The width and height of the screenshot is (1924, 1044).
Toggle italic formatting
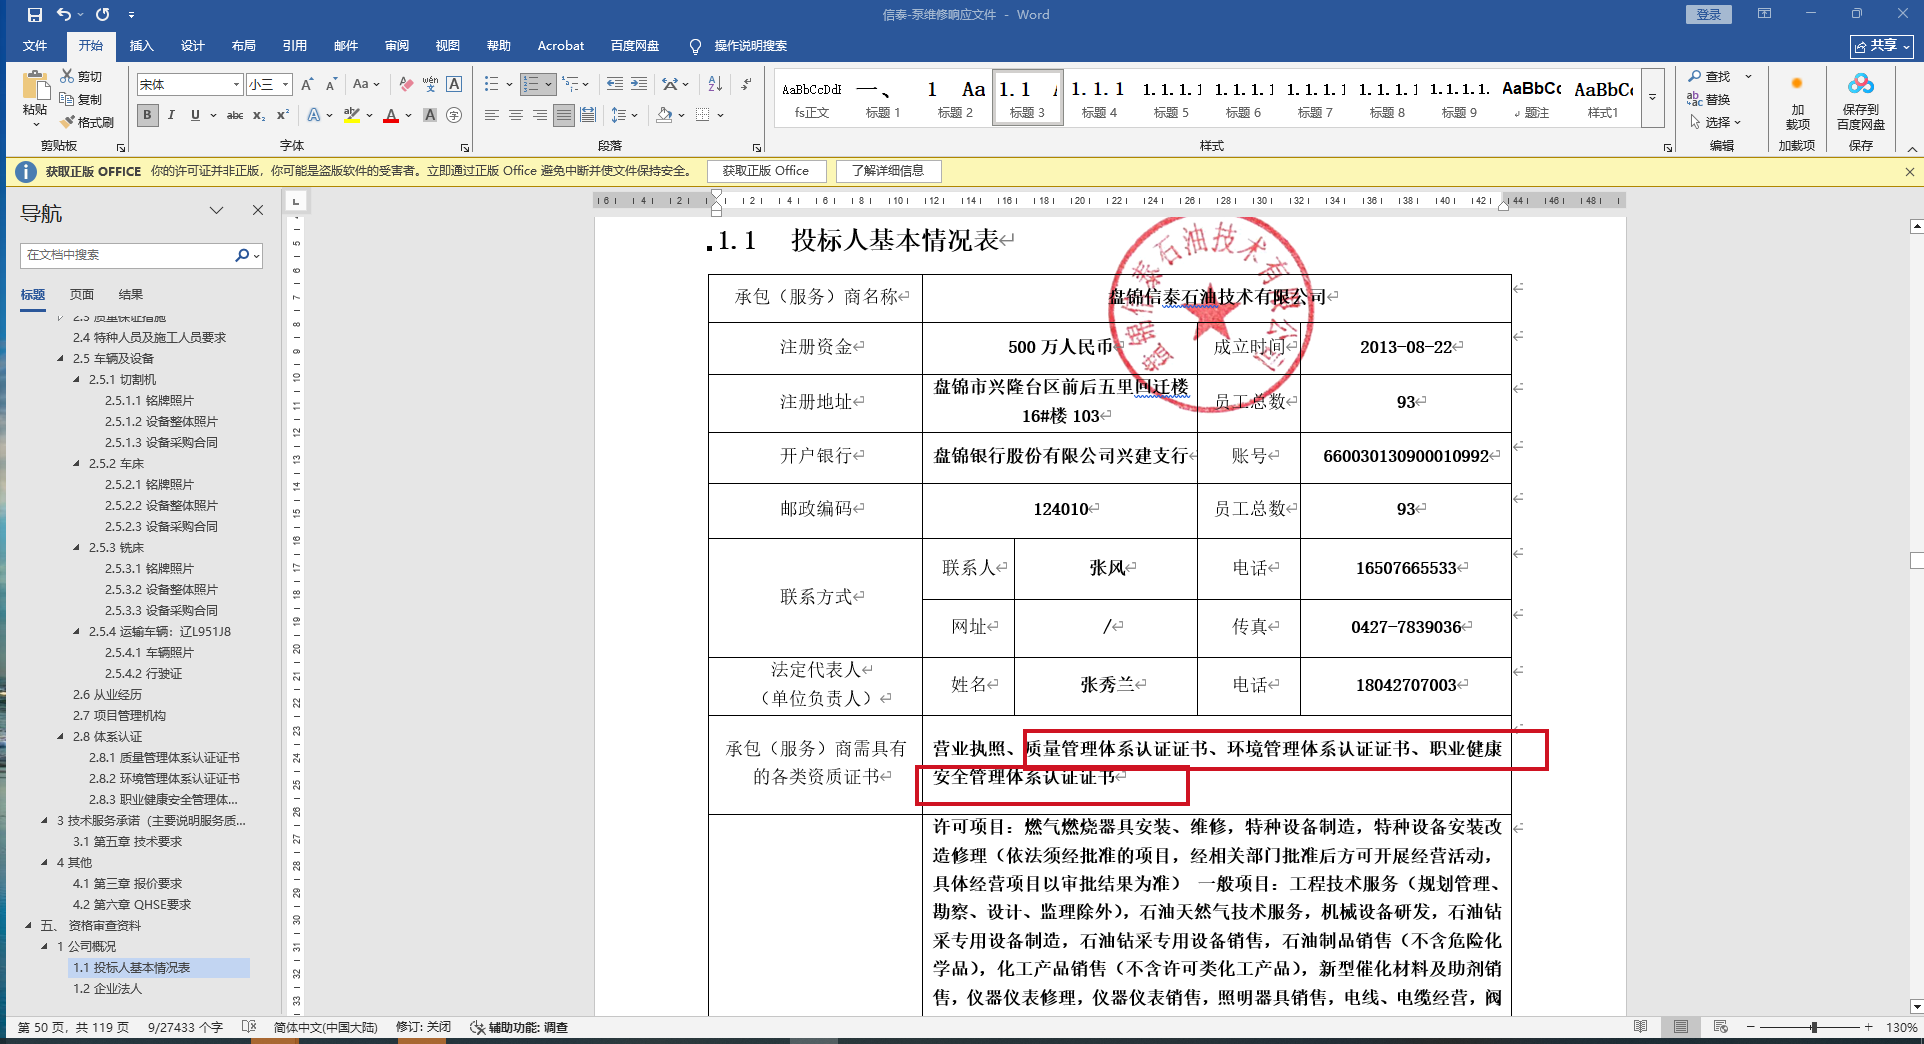tap(171, 115)
